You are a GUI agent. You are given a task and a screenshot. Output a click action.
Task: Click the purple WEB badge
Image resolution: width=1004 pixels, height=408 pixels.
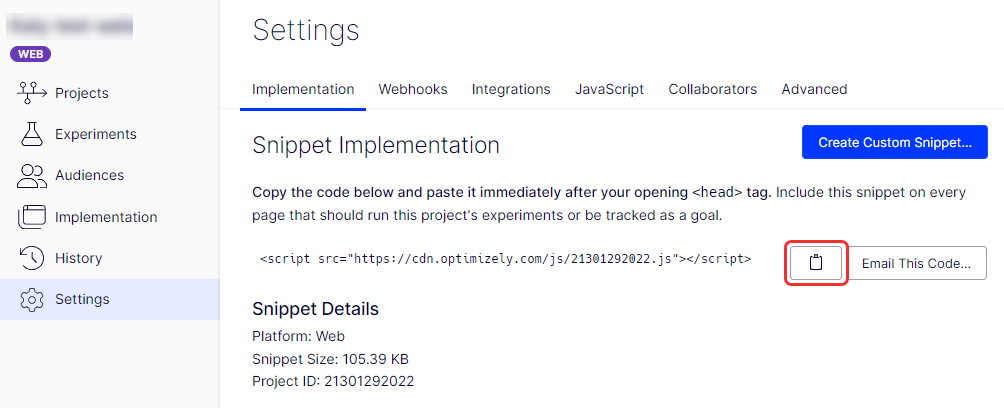click(x=30, y=54)
